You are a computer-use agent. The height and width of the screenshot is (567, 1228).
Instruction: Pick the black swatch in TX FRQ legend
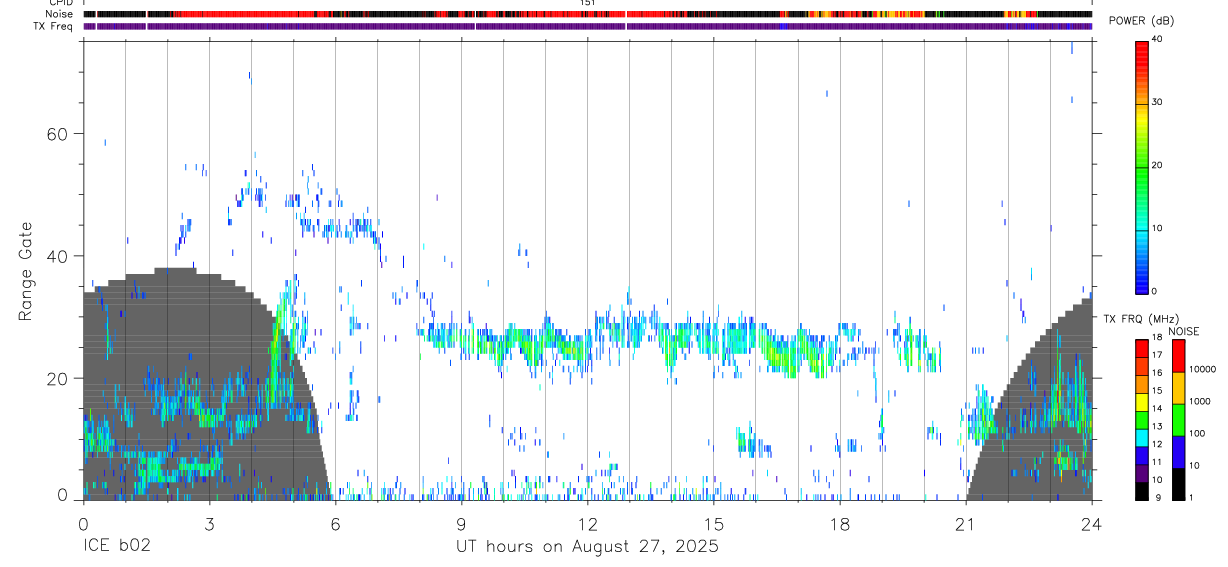pyautogui.click(x=1142, y=491)
